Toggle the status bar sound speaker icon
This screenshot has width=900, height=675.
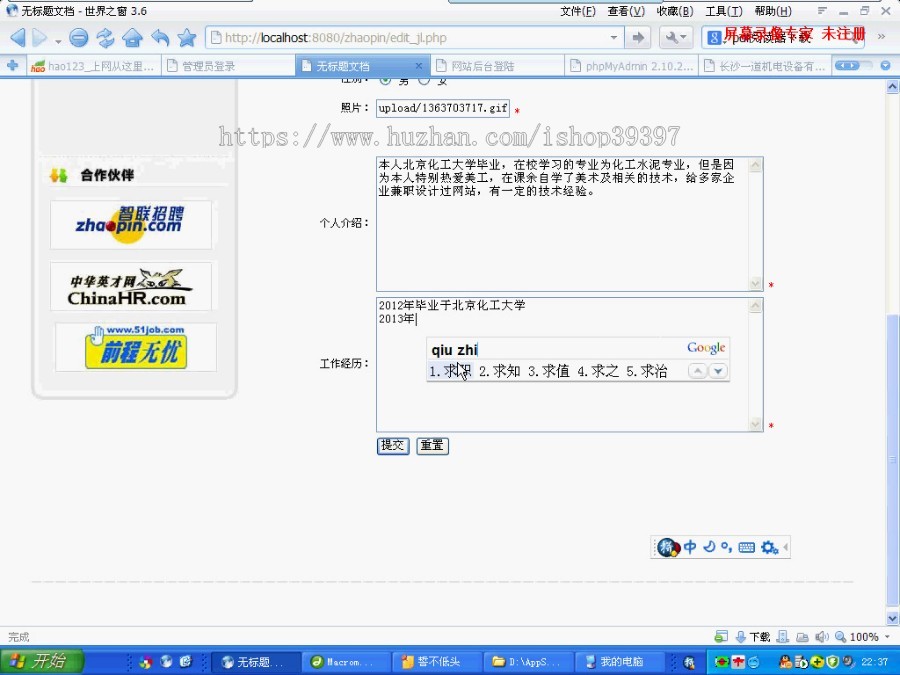pos(821,637)
